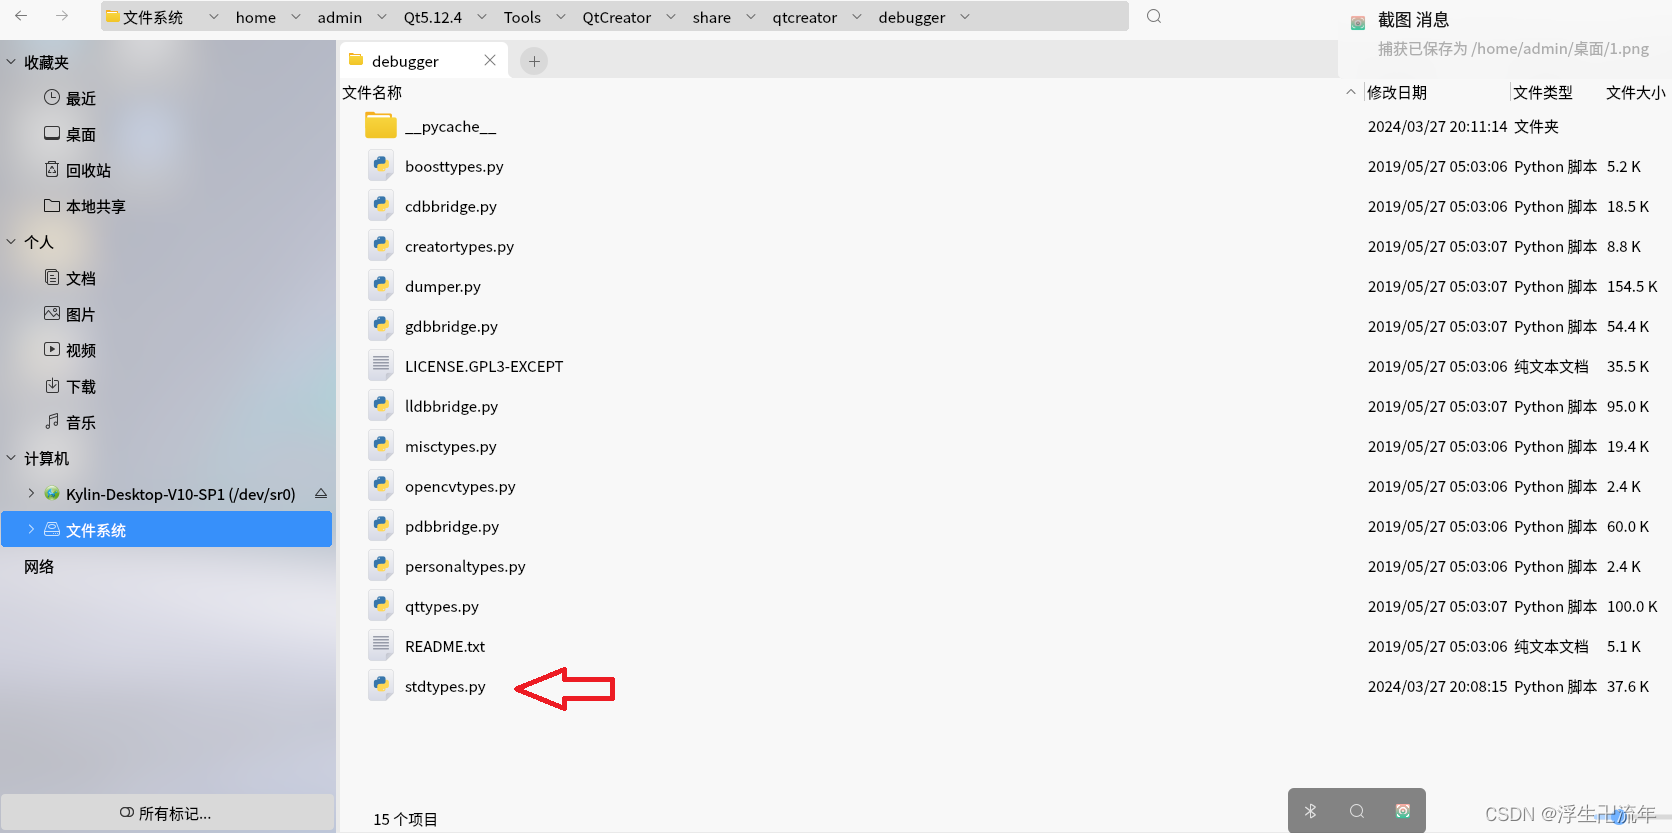The width and height of the screenshot is (1672, 833).
Task: Select the LICENSE.GPL3-EXCEPT text file icon
Action: point(381,366)
